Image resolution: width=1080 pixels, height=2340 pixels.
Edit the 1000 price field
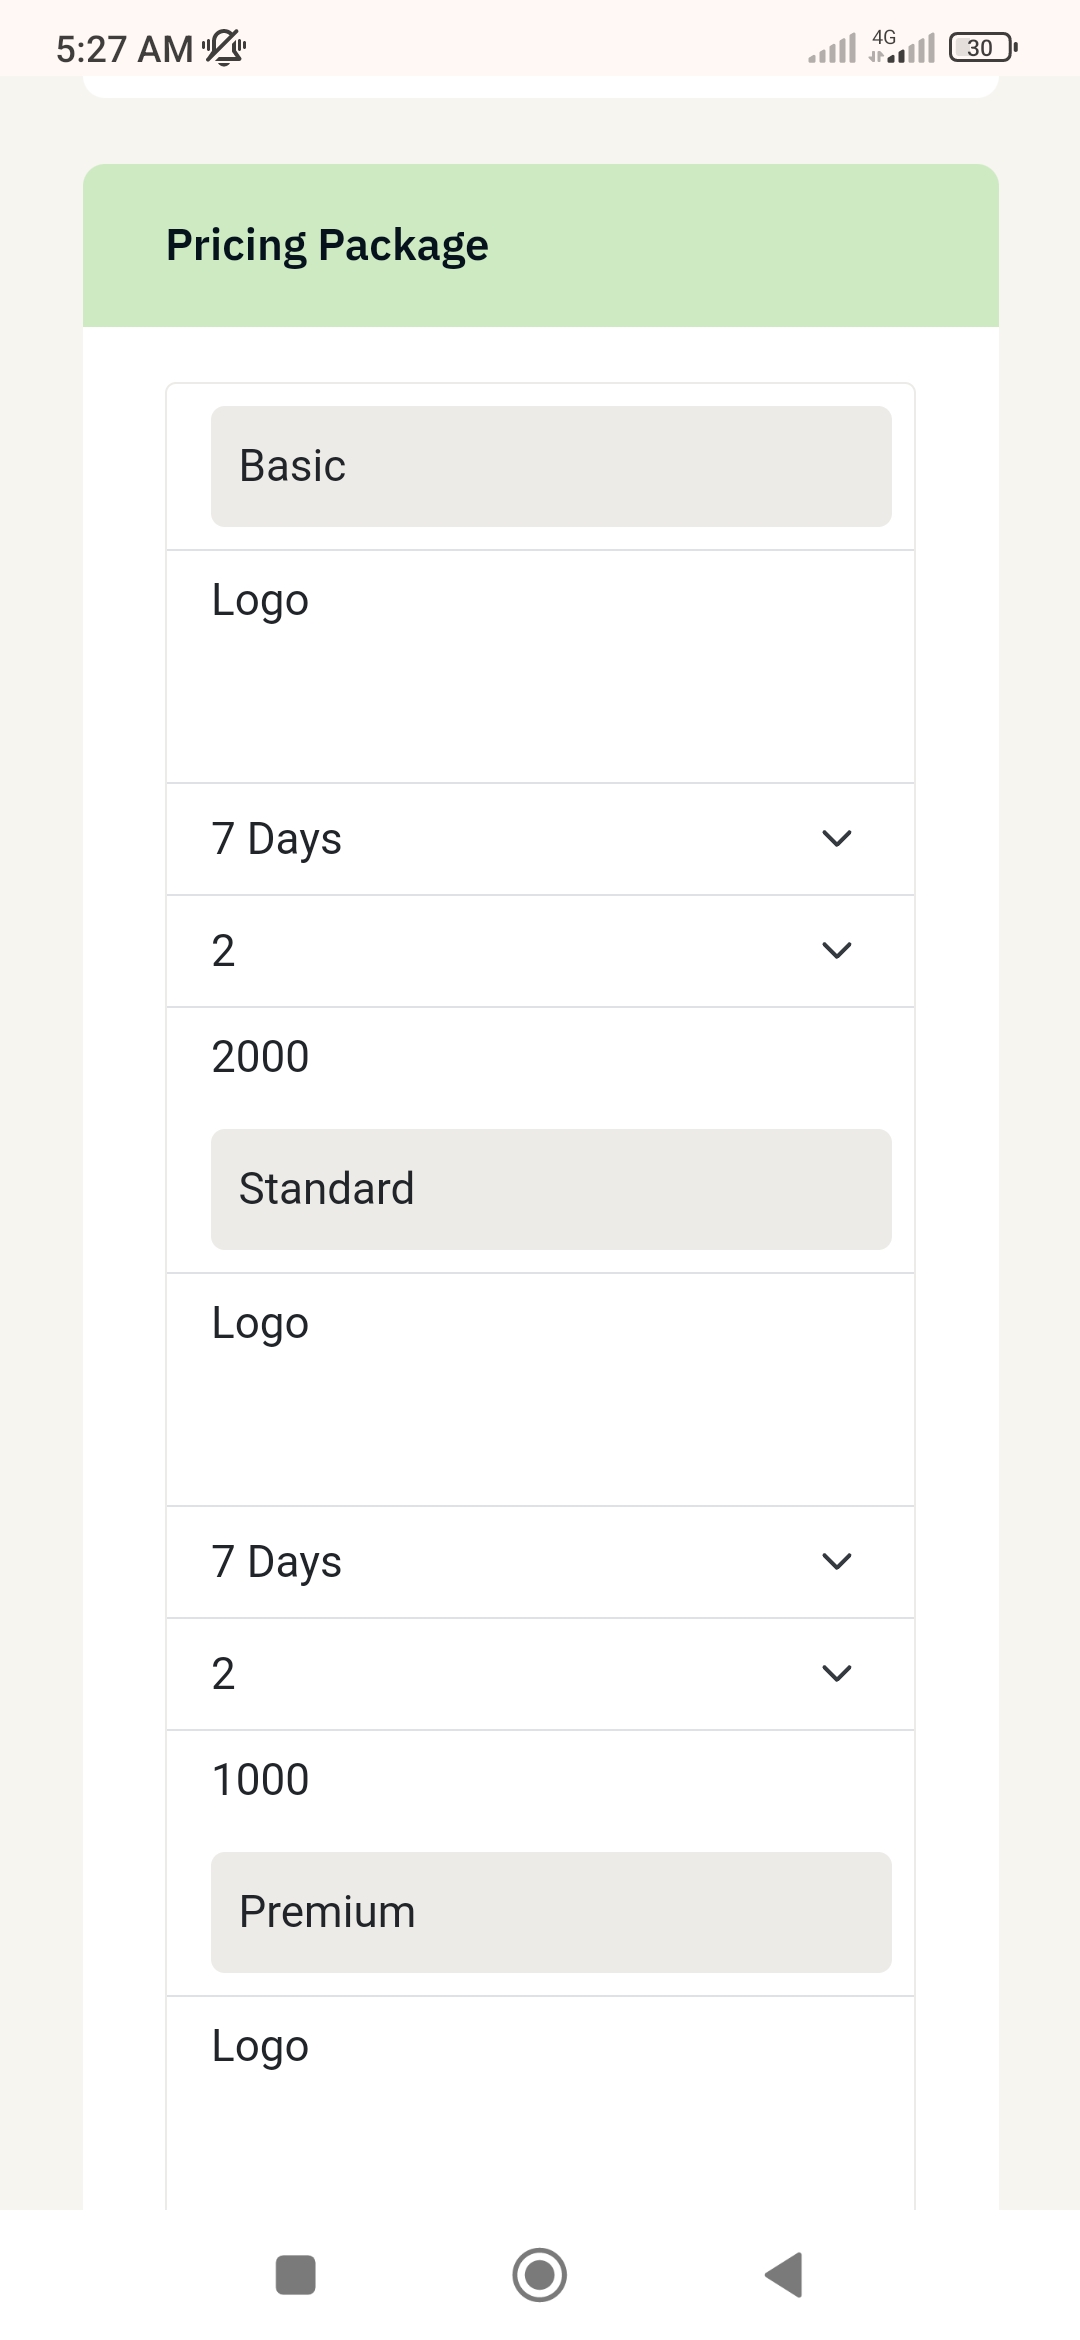[540, 1780]
